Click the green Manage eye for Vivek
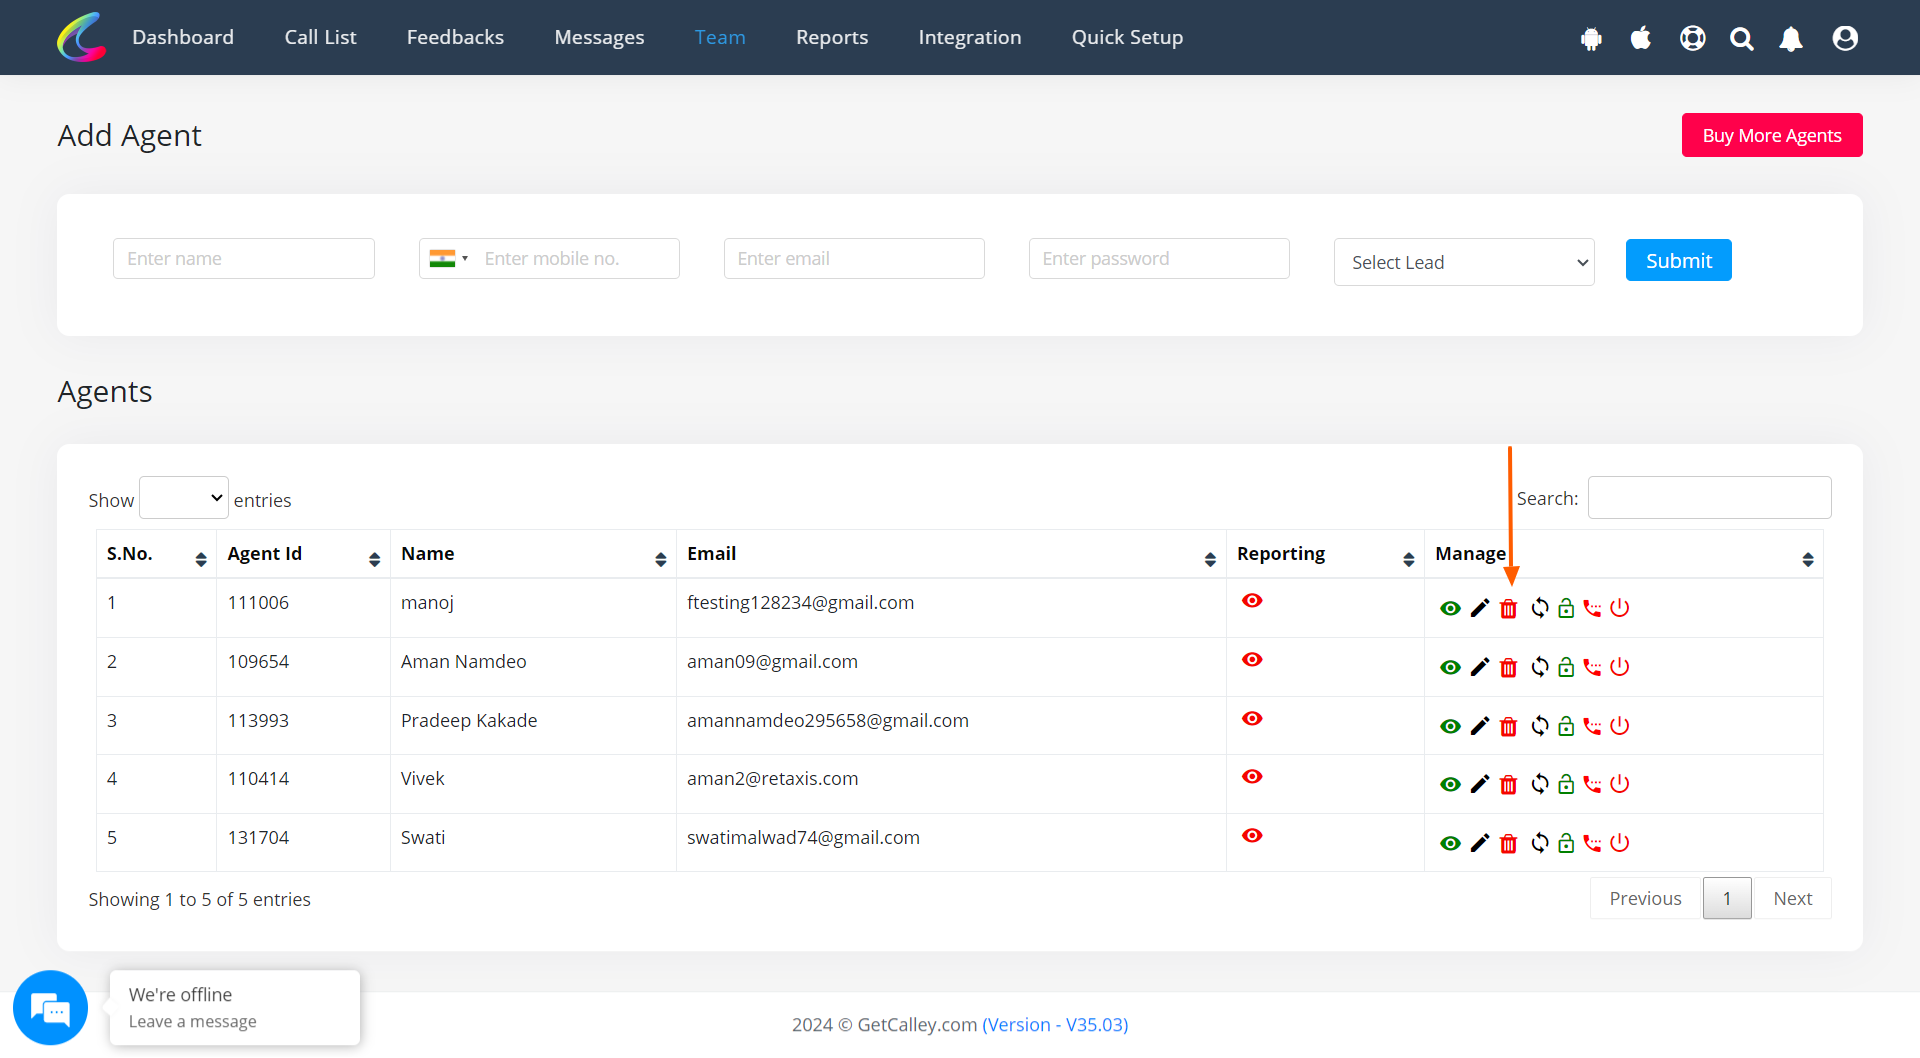 [1450, 784]
